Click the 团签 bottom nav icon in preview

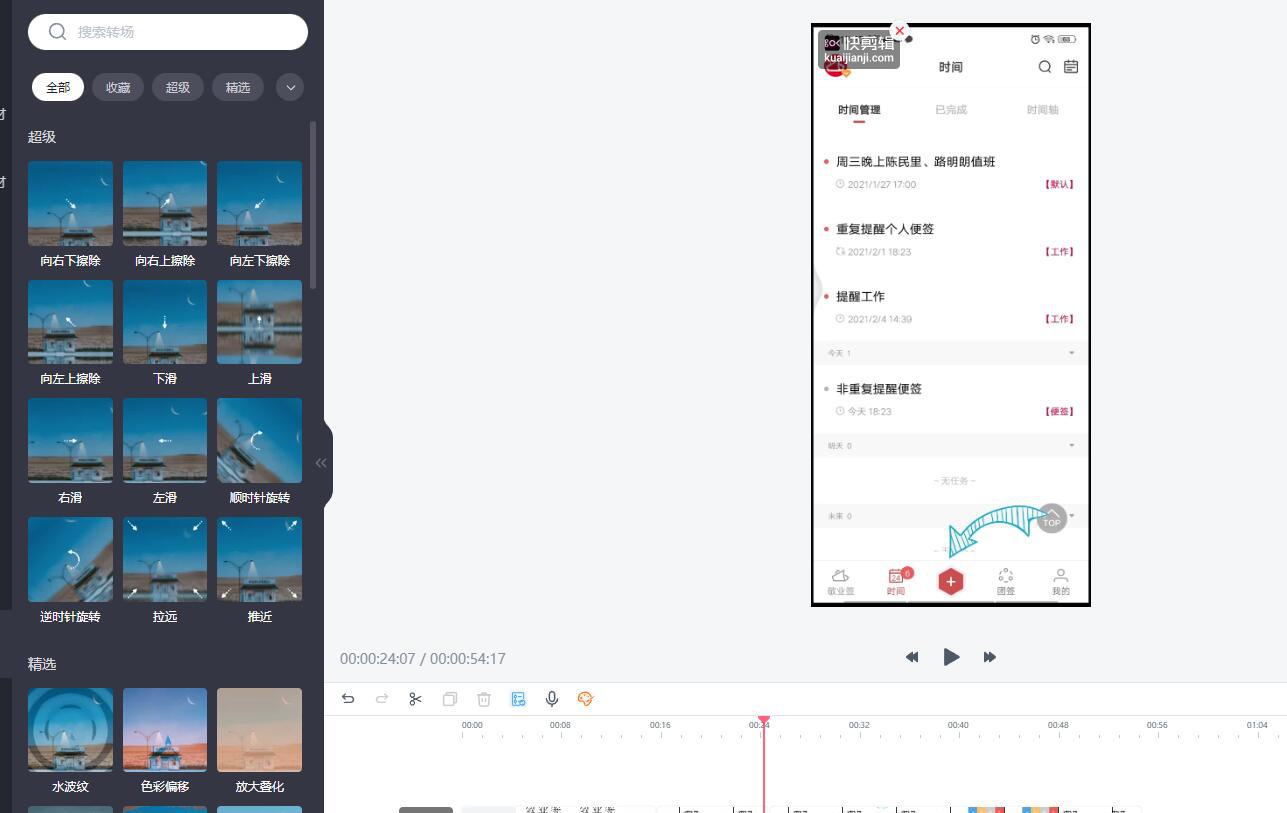click(x=1006, y=582)
